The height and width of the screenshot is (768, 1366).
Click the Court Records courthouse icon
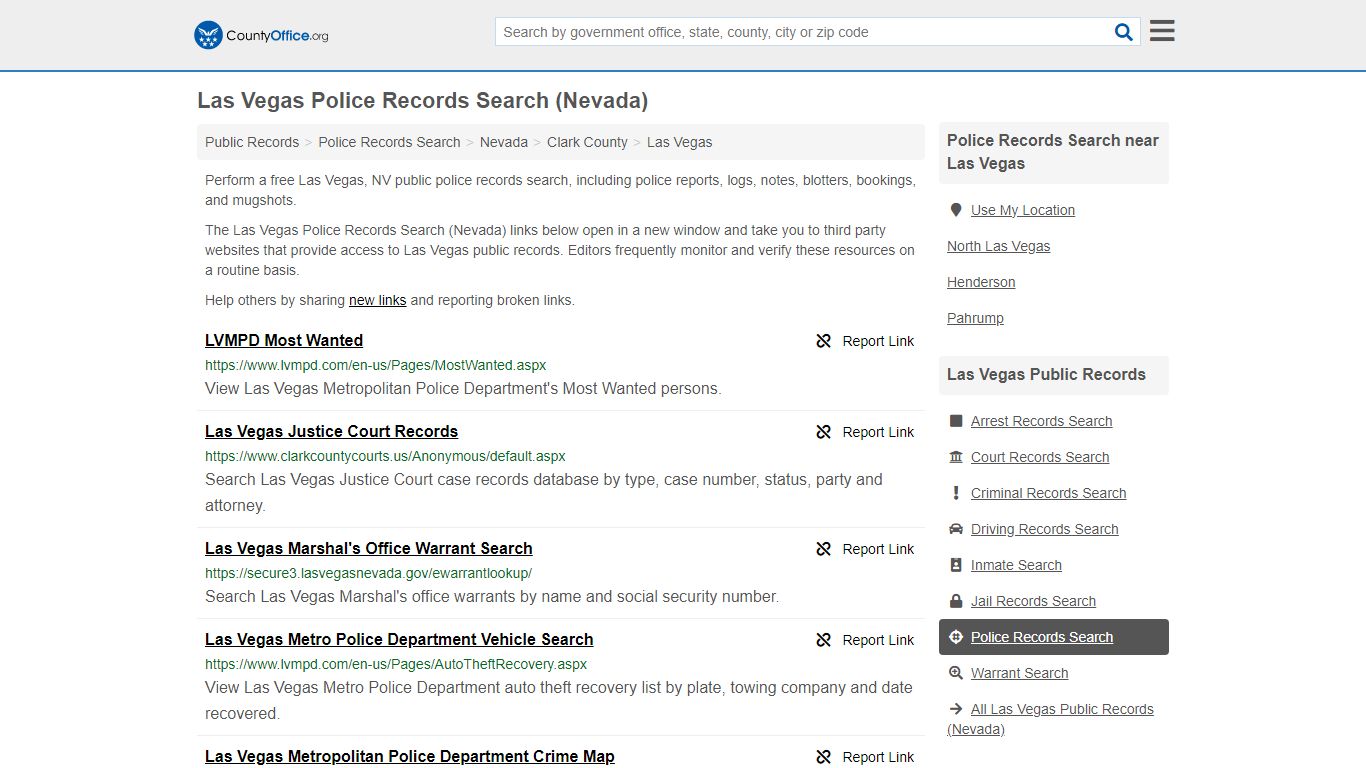956,457
